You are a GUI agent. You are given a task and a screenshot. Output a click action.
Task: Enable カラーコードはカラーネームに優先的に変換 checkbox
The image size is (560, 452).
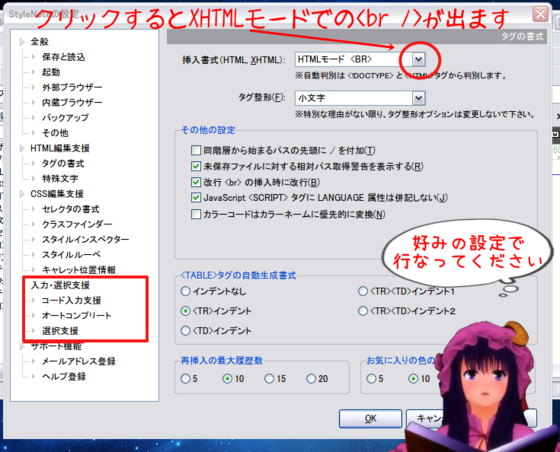[x=196, y=214]
